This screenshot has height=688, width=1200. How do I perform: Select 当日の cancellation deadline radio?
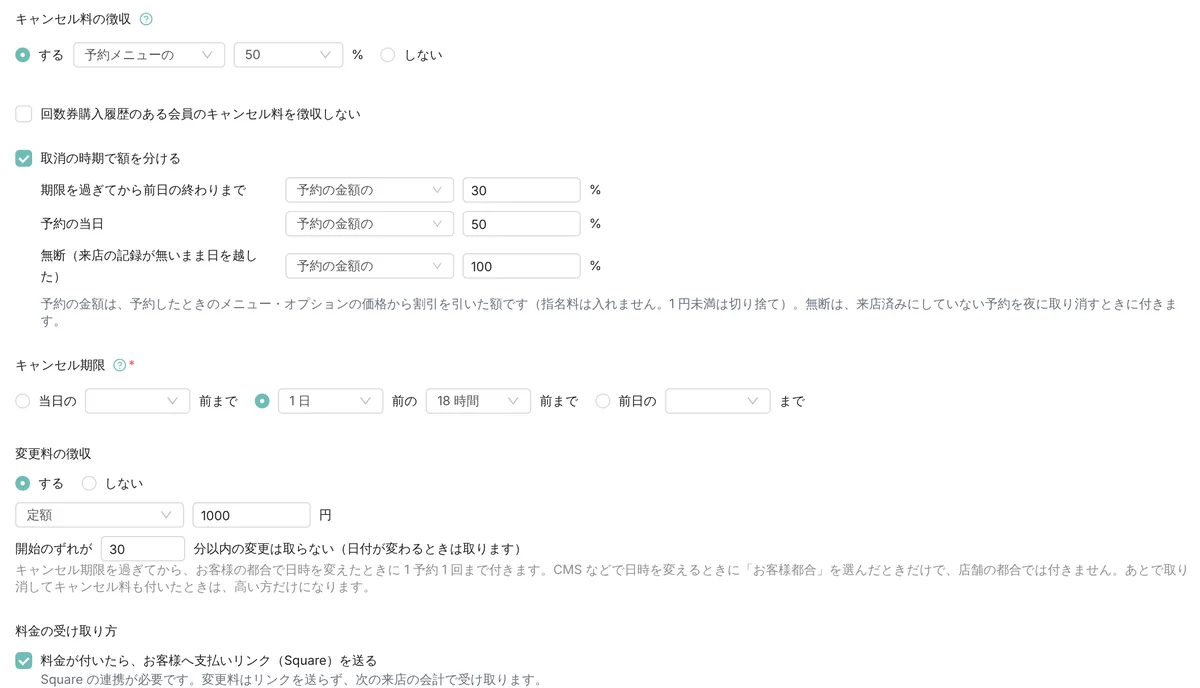pos(23,401)
